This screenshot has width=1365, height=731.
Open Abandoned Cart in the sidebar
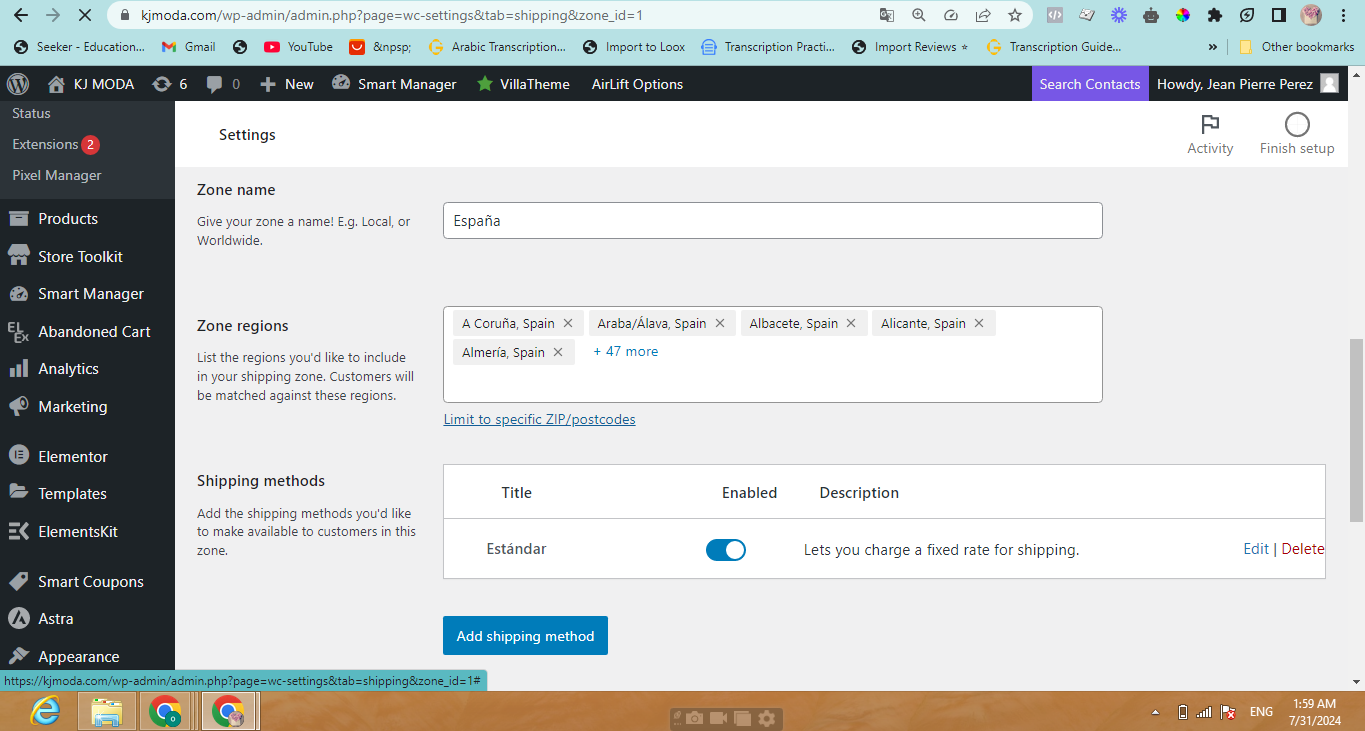94,331
